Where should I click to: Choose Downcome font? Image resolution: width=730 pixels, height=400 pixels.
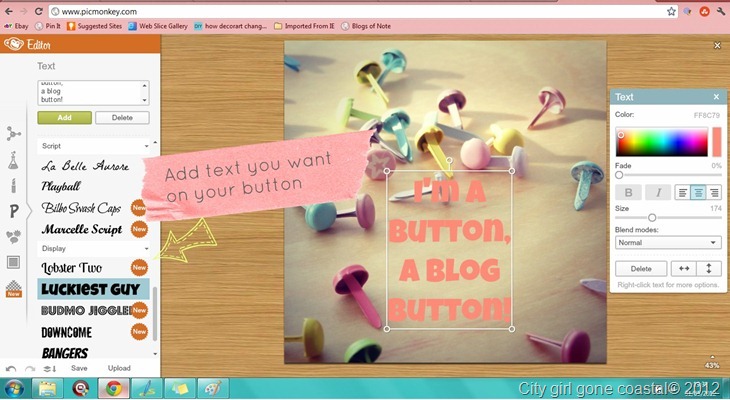point(67,332)
